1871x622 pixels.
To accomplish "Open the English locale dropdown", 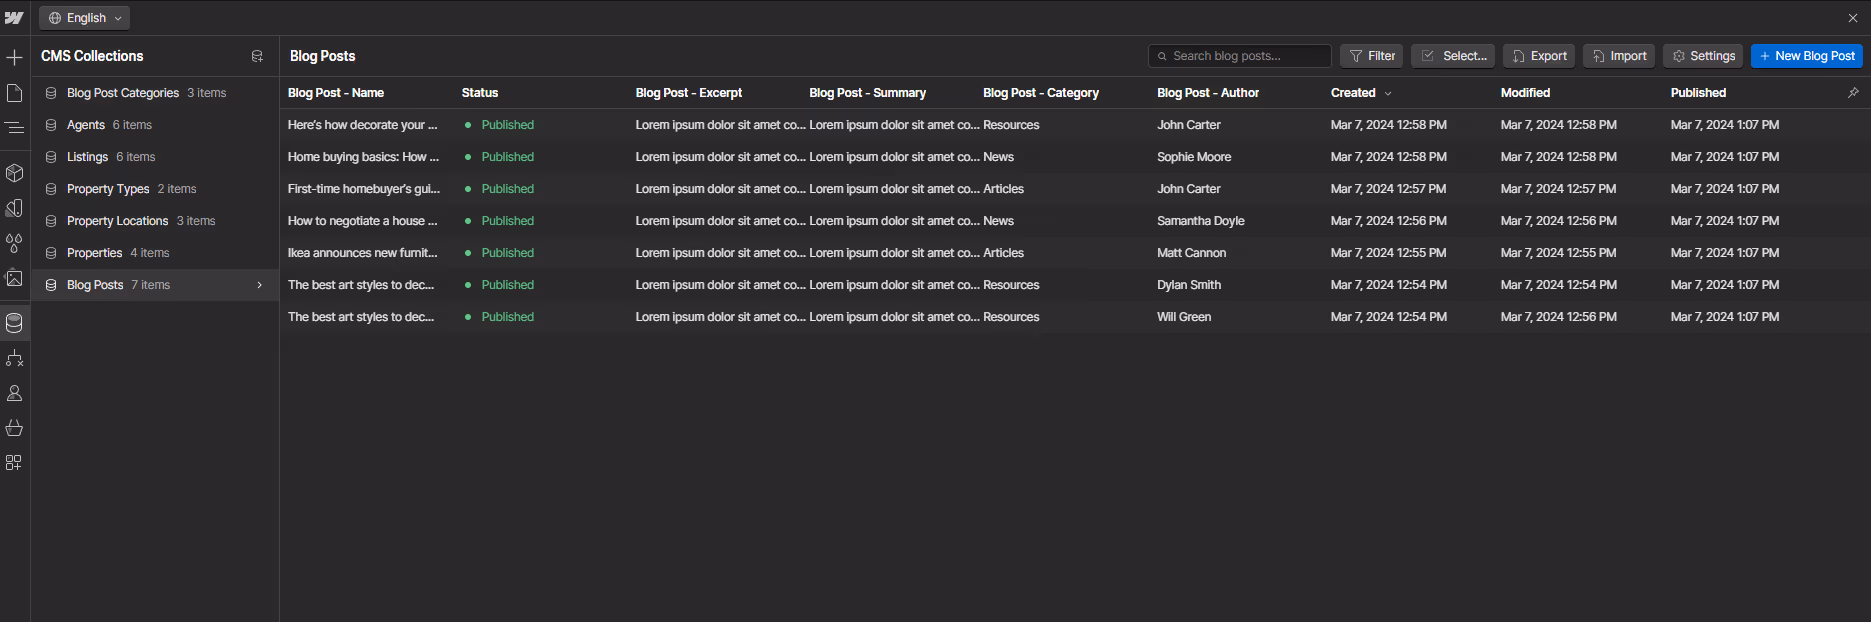I will point(85,18).
